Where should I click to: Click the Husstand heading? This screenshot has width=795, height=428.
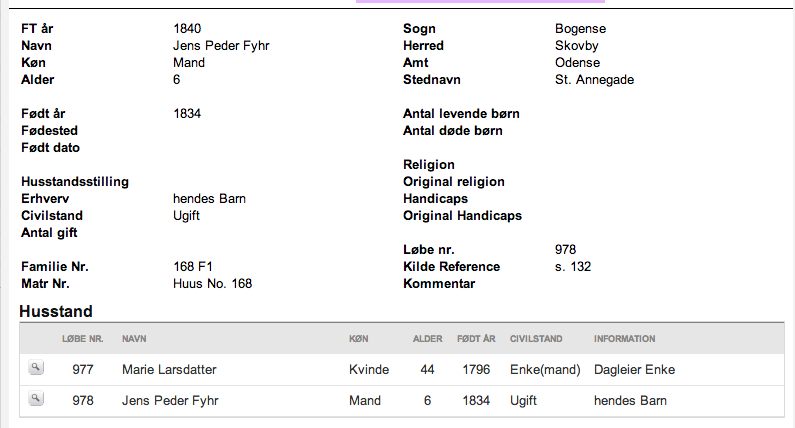tap(56, 311)
